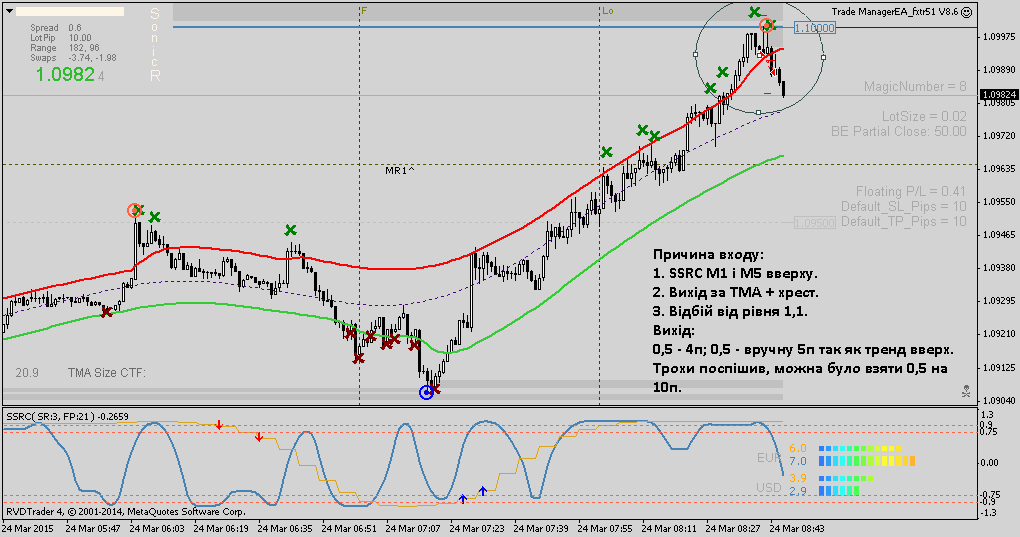Click the left-side handle of the ellipse object

[696, 55]
